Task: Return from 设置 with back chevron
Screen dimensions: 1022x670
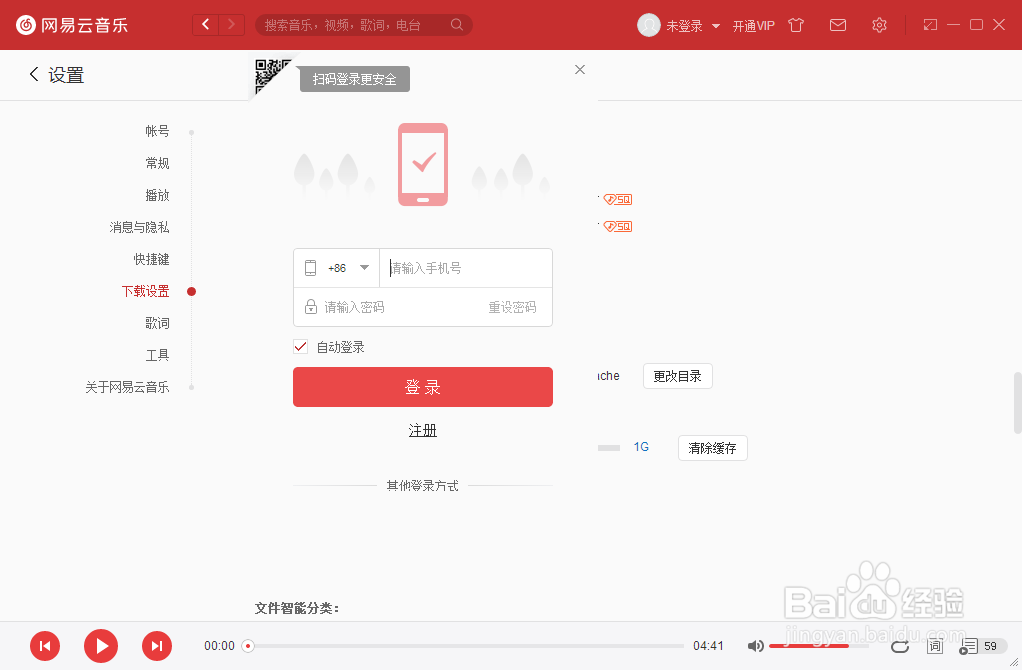Action: click(x=34, y=74)
